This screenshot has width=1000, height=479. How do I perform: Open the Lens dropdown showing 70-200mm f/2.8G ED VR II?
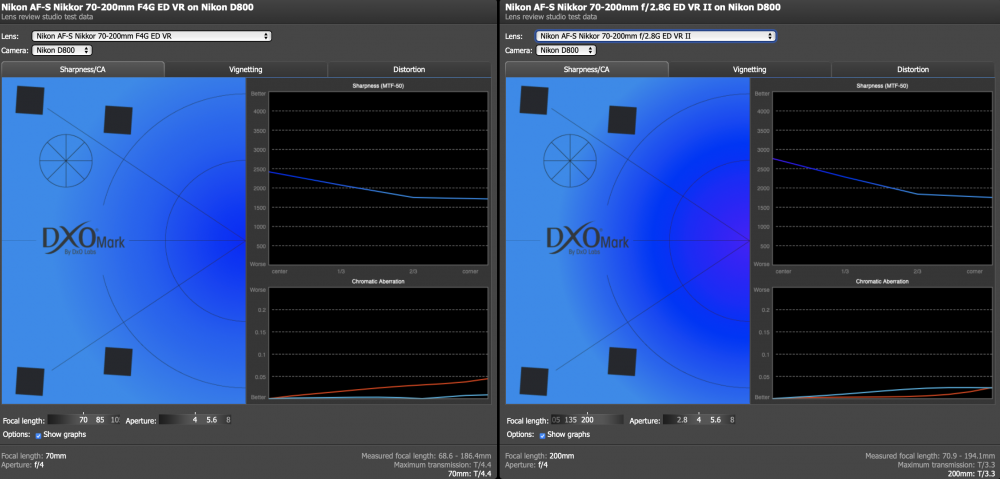(x=656, y=36)
